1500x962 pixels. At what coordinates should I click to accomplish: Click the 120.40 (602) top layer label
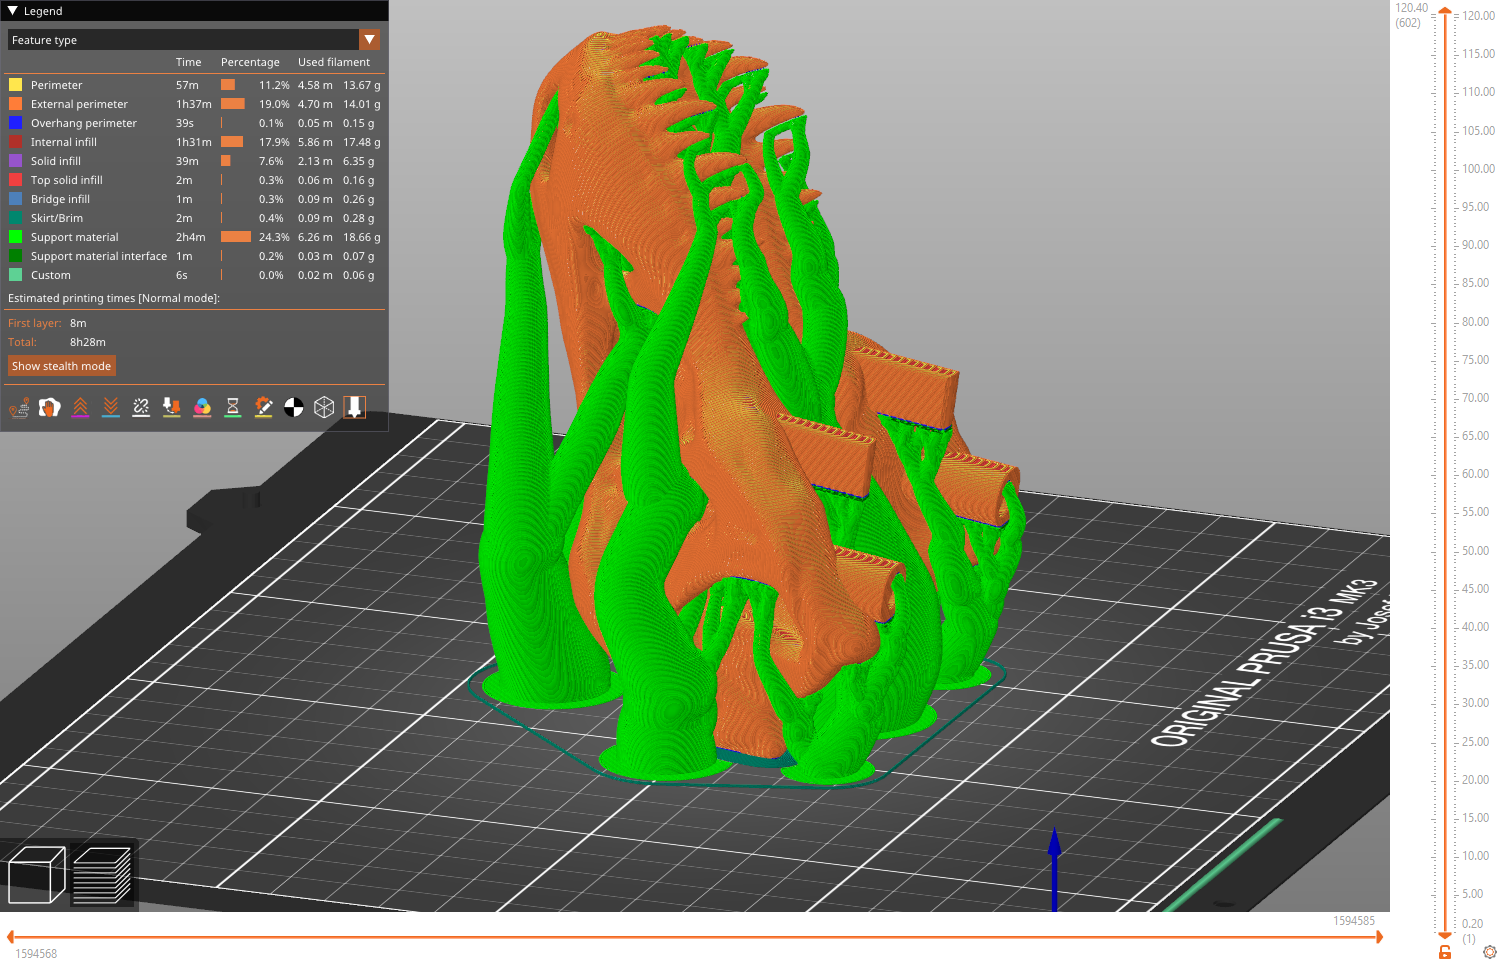1411,15
